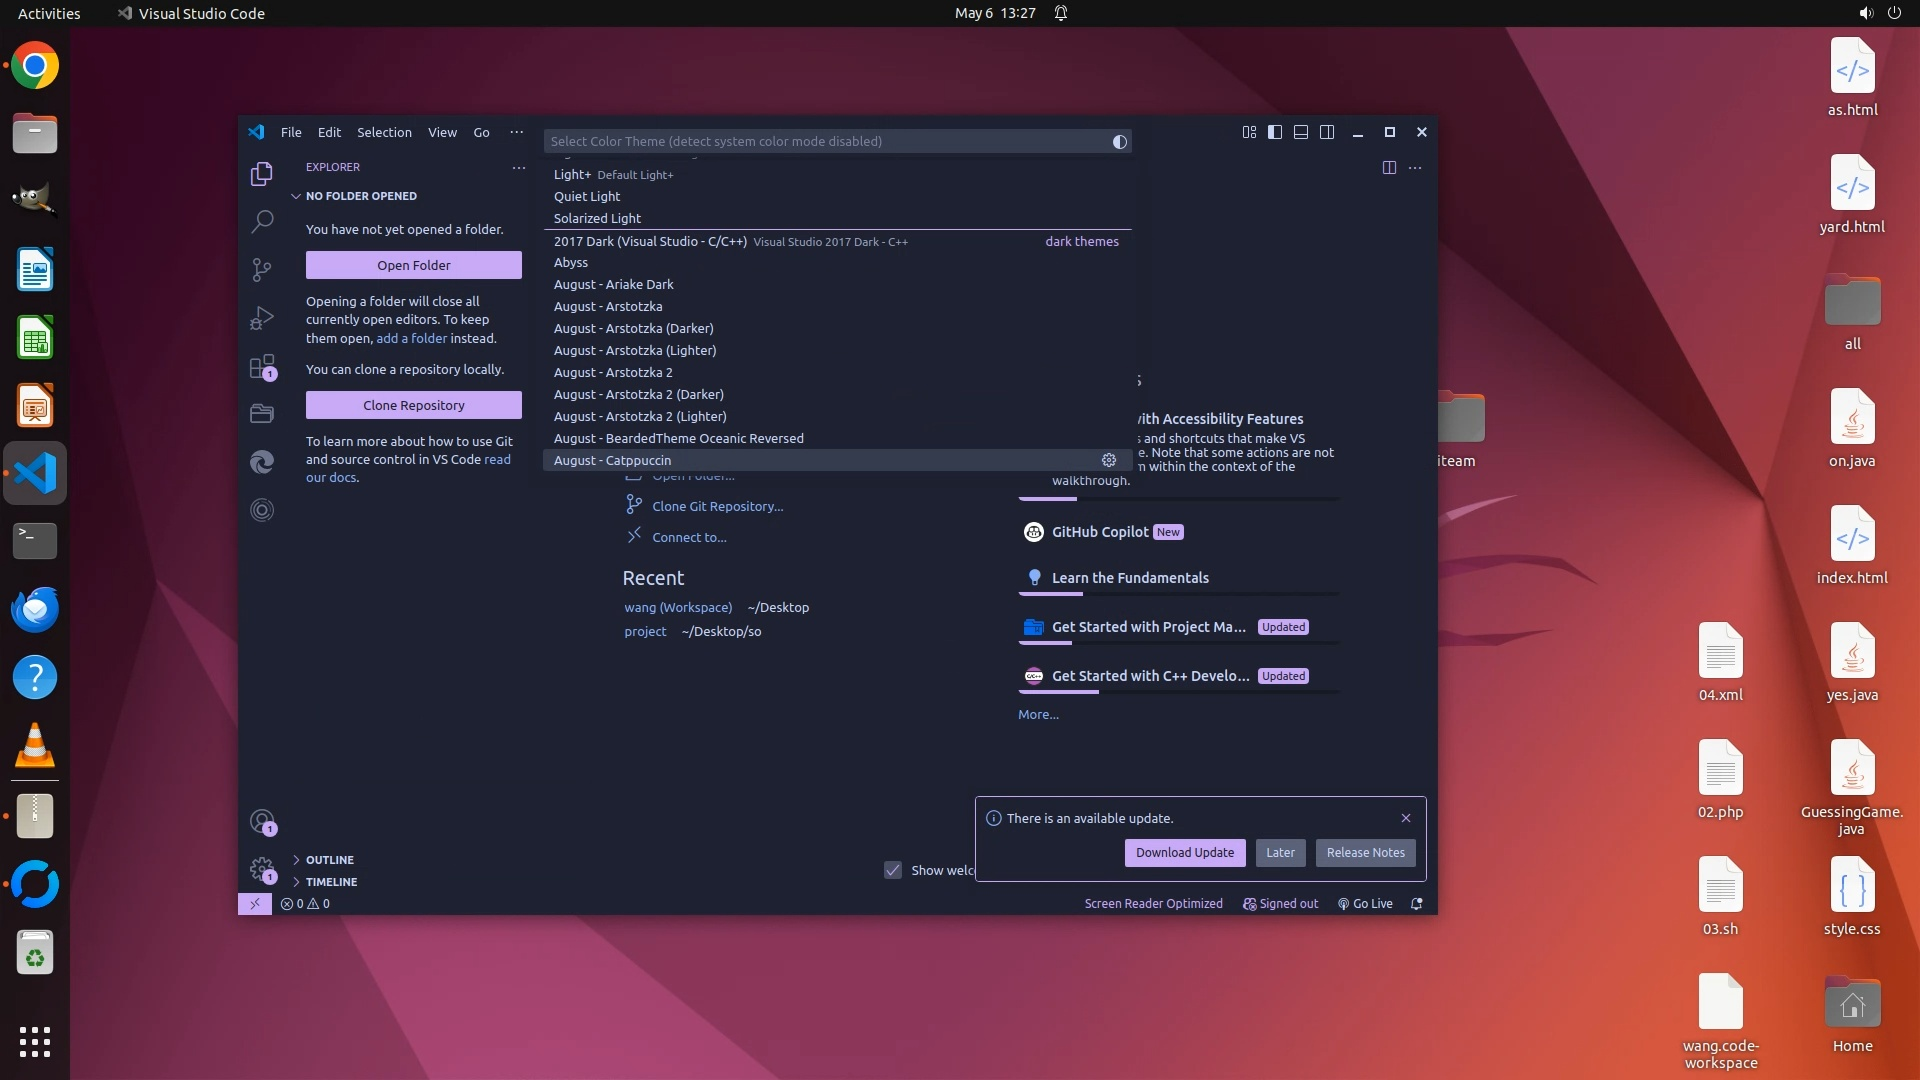
Task: Click the Clone Repository button
Action: [413, 405]
